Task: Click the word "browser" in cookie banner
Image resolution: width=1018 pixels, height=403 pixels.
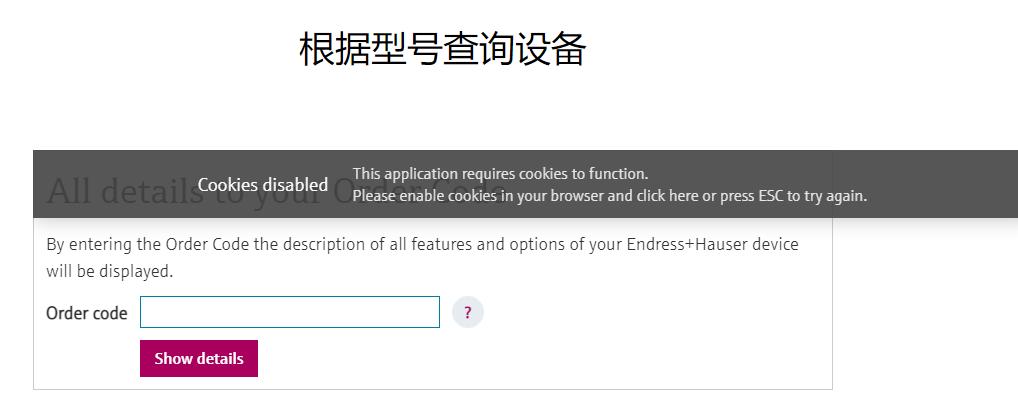Action: tap(571, 196)
